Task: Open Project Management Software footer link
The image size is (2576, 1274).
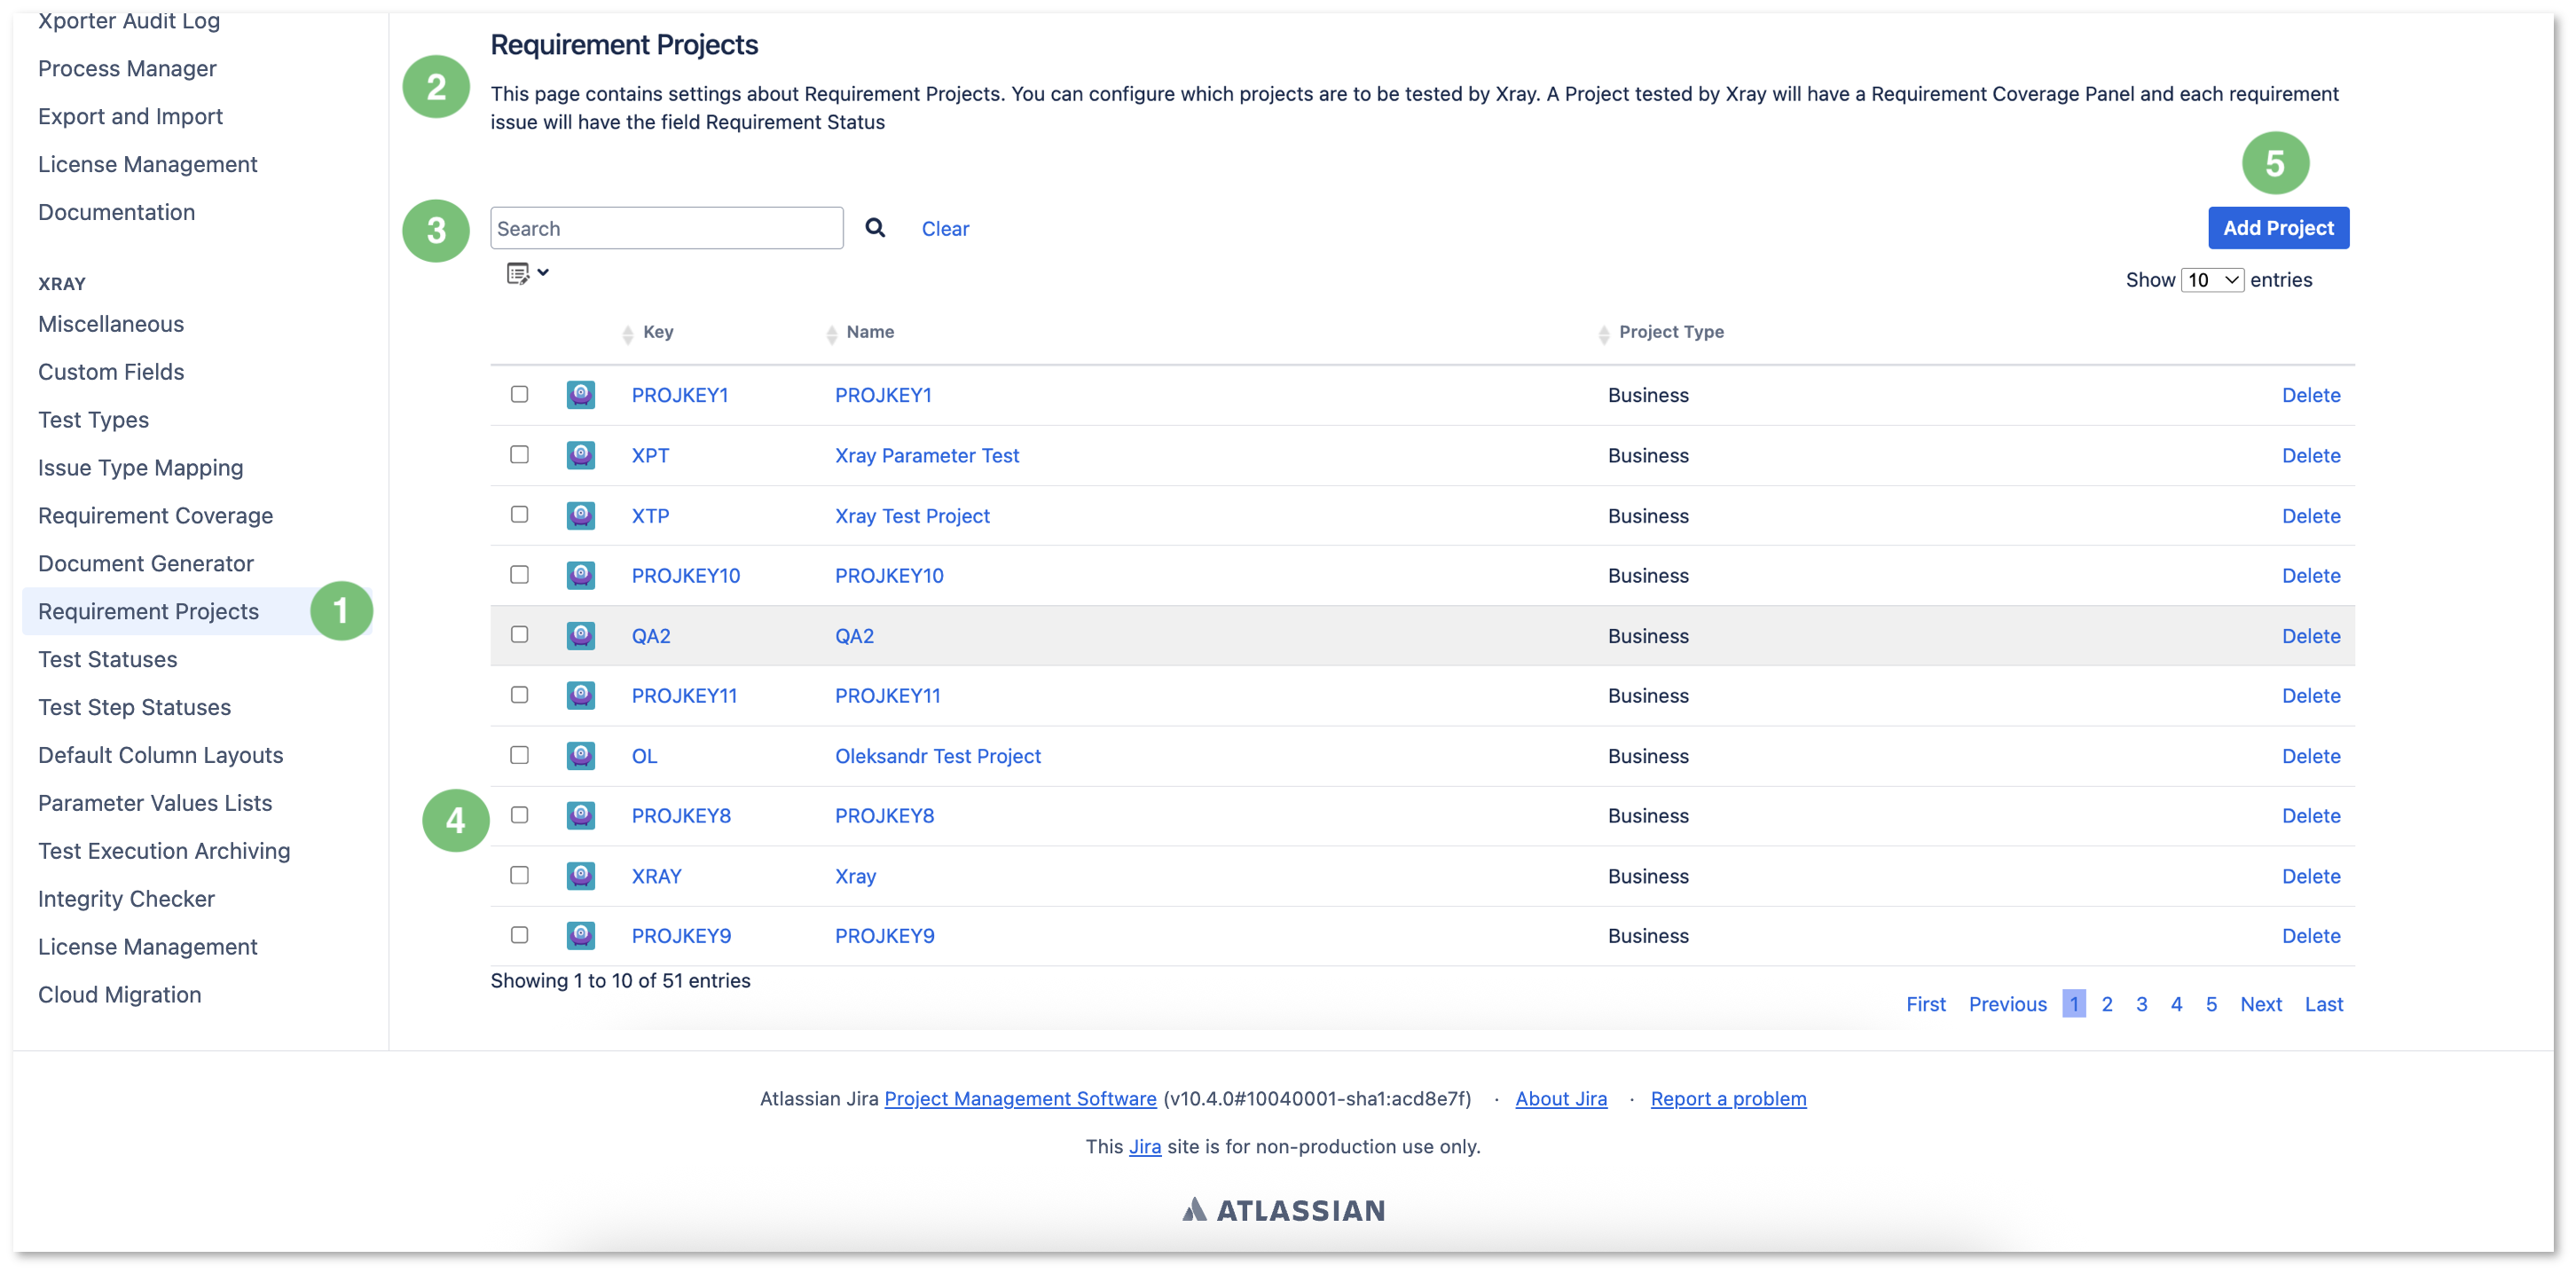Action: click(x=1020, y=1099)
